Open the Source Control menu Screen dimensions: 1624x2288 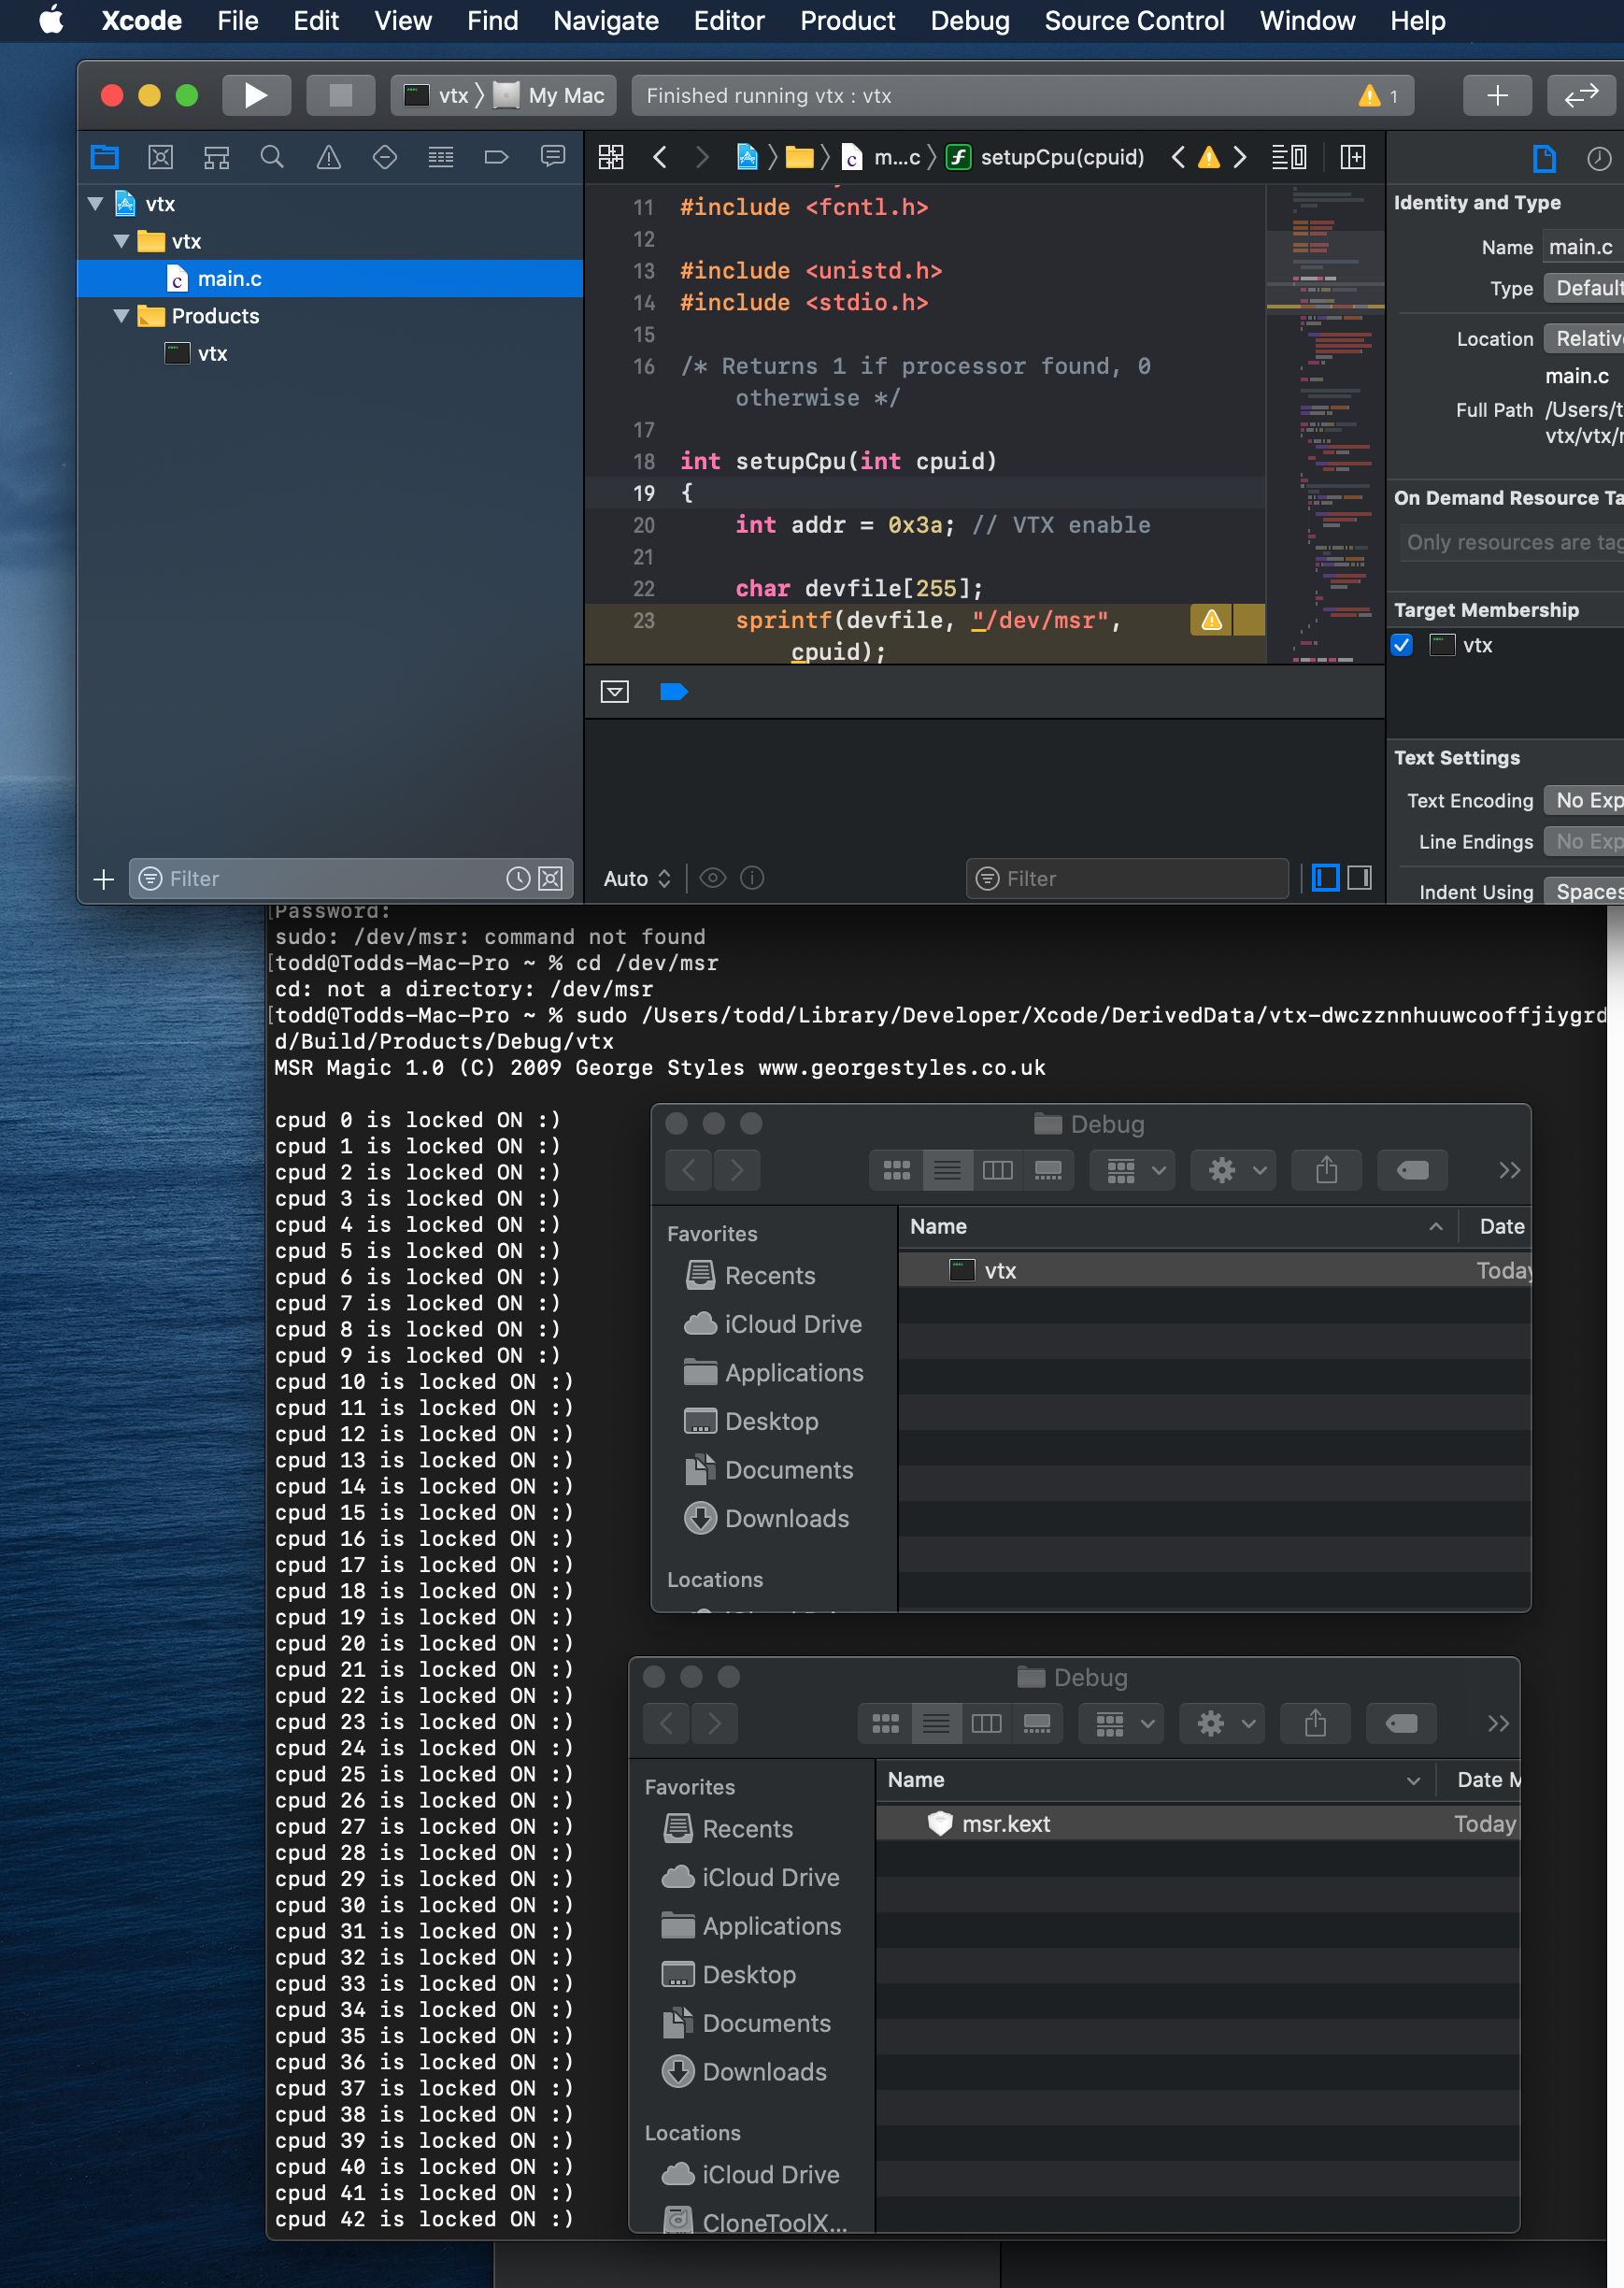[x=1134, y=20]
